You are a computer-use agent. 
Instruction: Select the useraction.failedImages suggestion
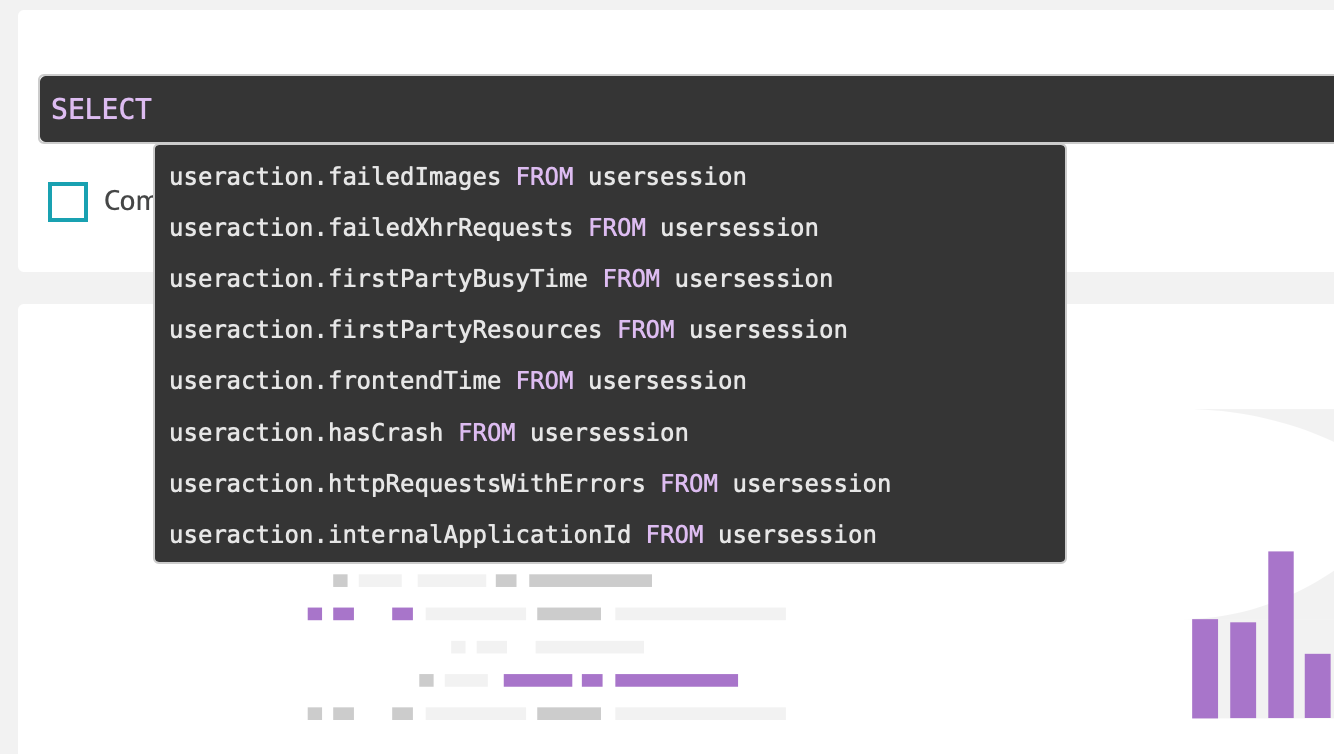click(x=457, y=177)
